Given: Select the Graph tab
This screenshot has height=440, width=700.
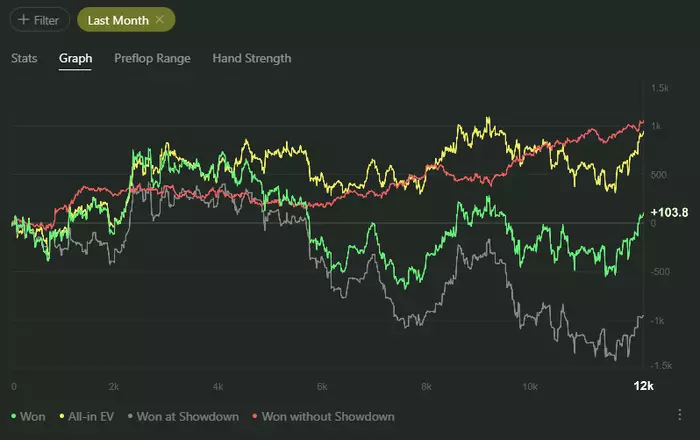Looking at the screenshot, I should (x=75, y=58).
